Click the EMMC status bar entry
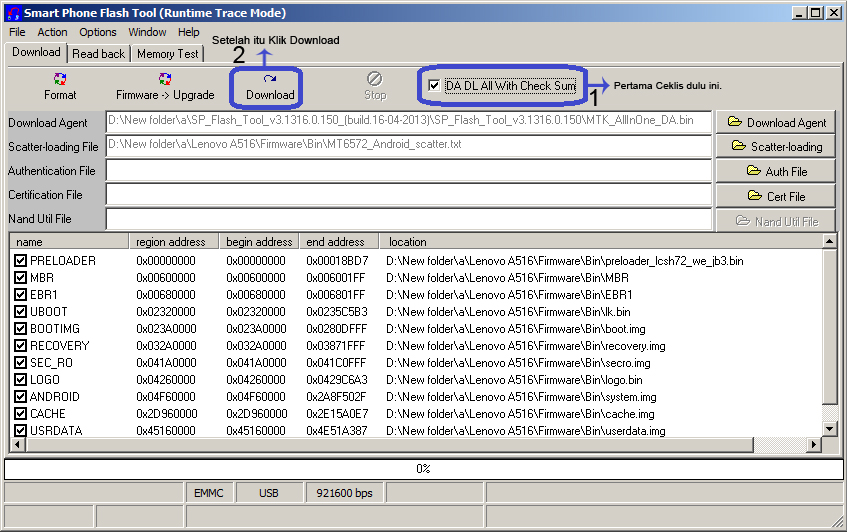The width and height of the screenshot is (847, 532). pos(209,493)
